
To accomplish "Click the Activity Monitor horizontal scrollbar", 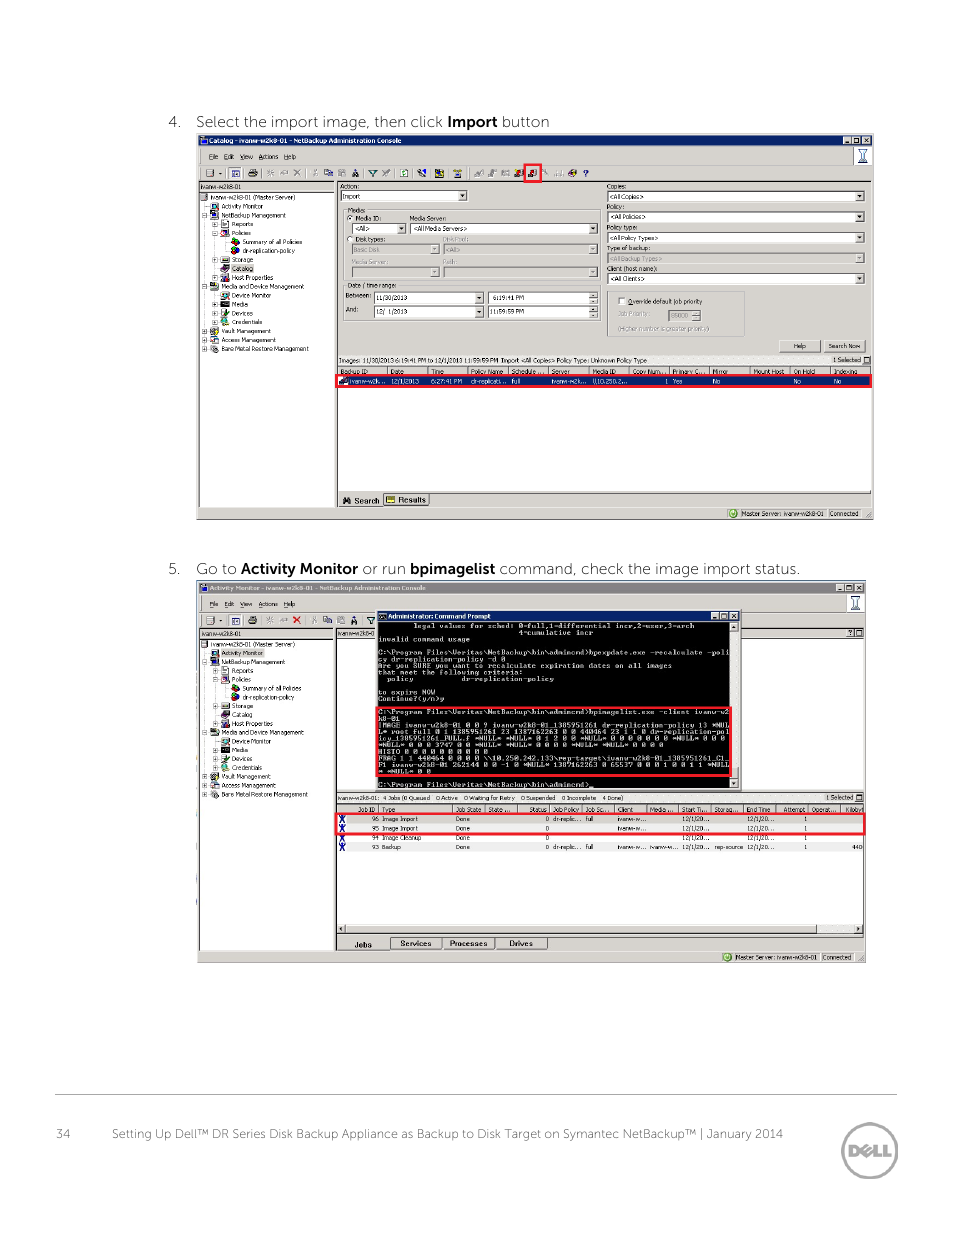I will coord(600,929).
